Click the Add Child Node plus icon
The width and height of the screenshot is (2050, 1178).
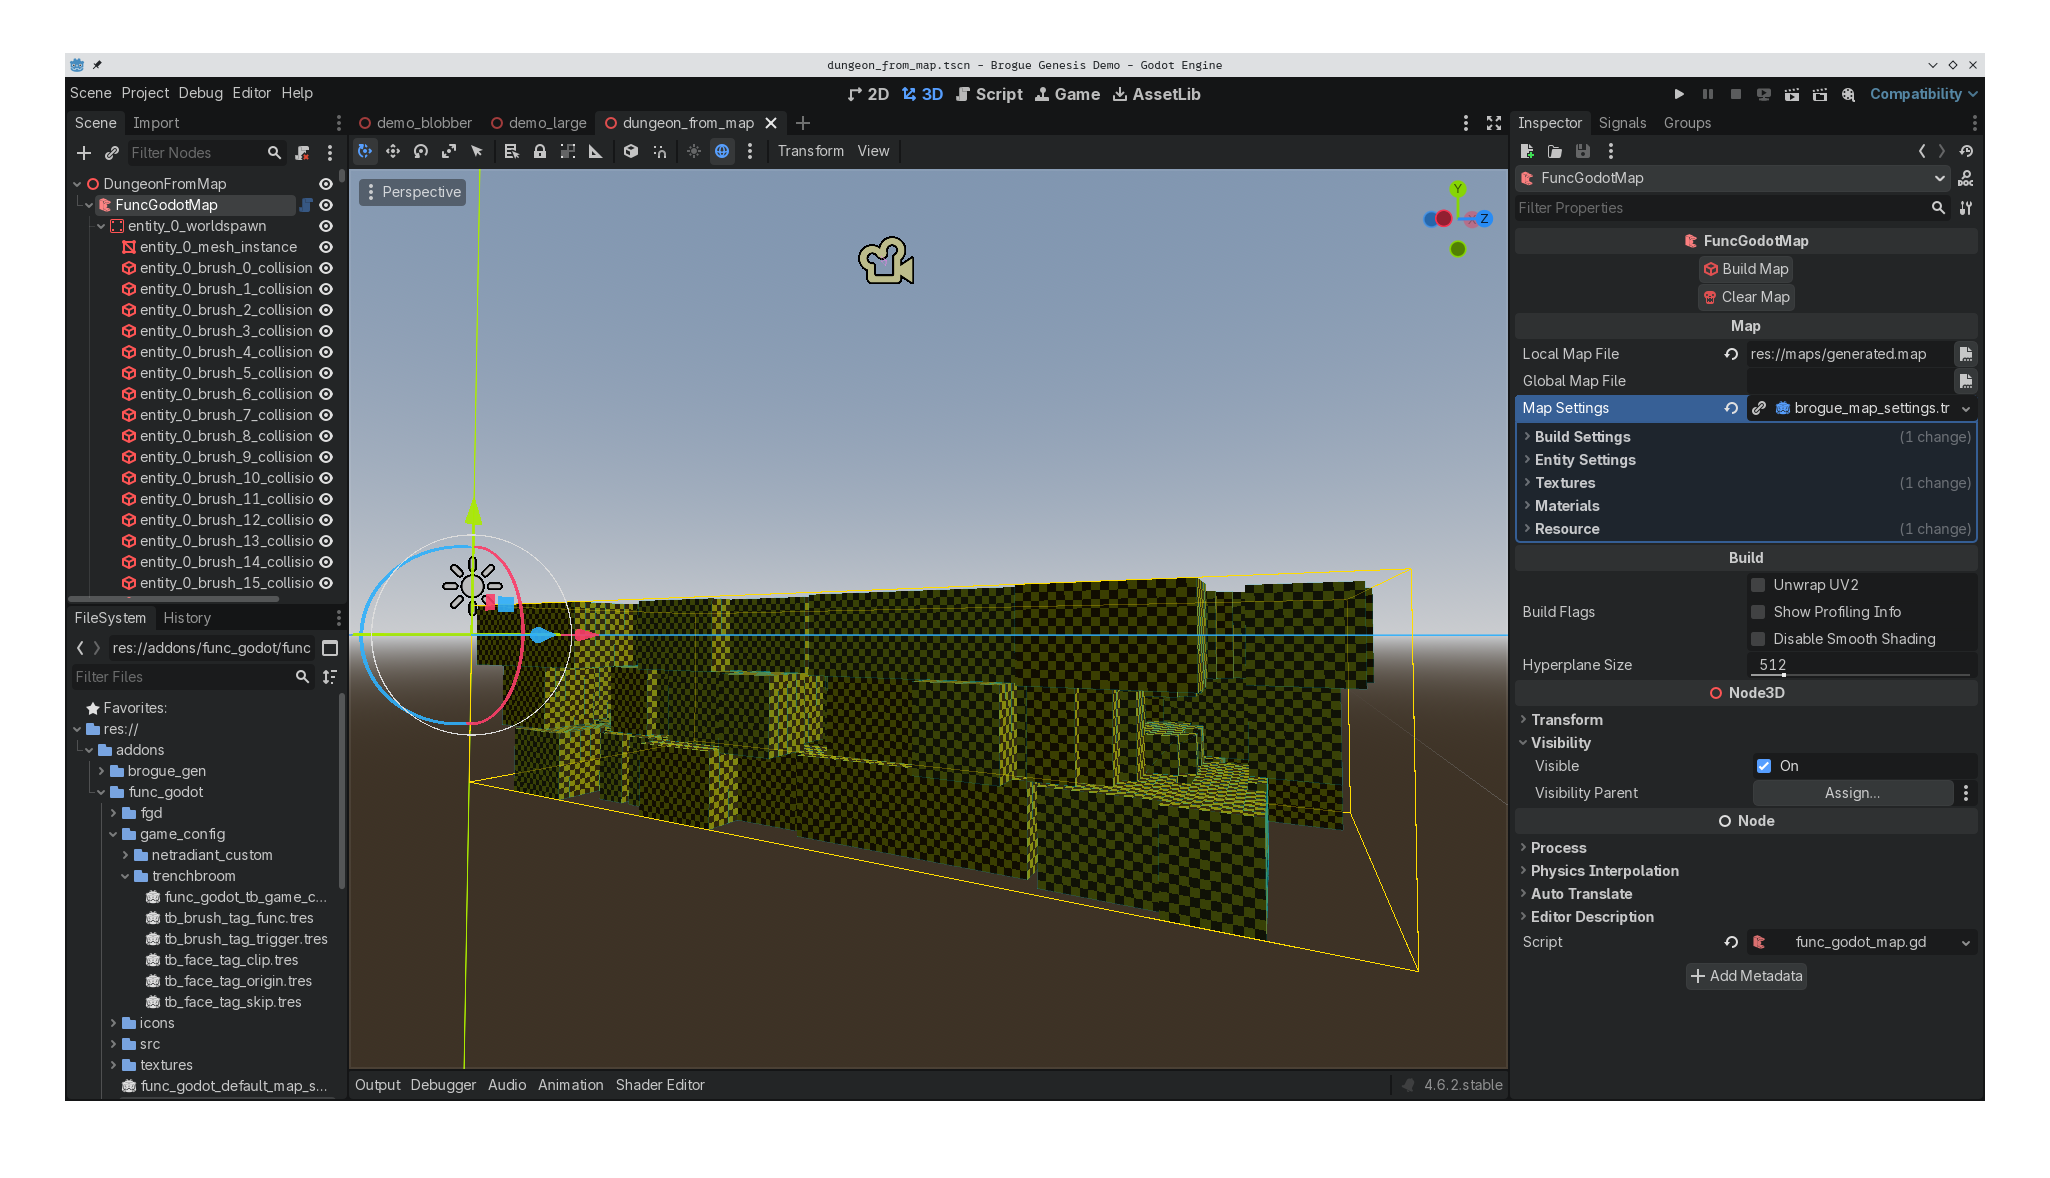pos(84,153)
